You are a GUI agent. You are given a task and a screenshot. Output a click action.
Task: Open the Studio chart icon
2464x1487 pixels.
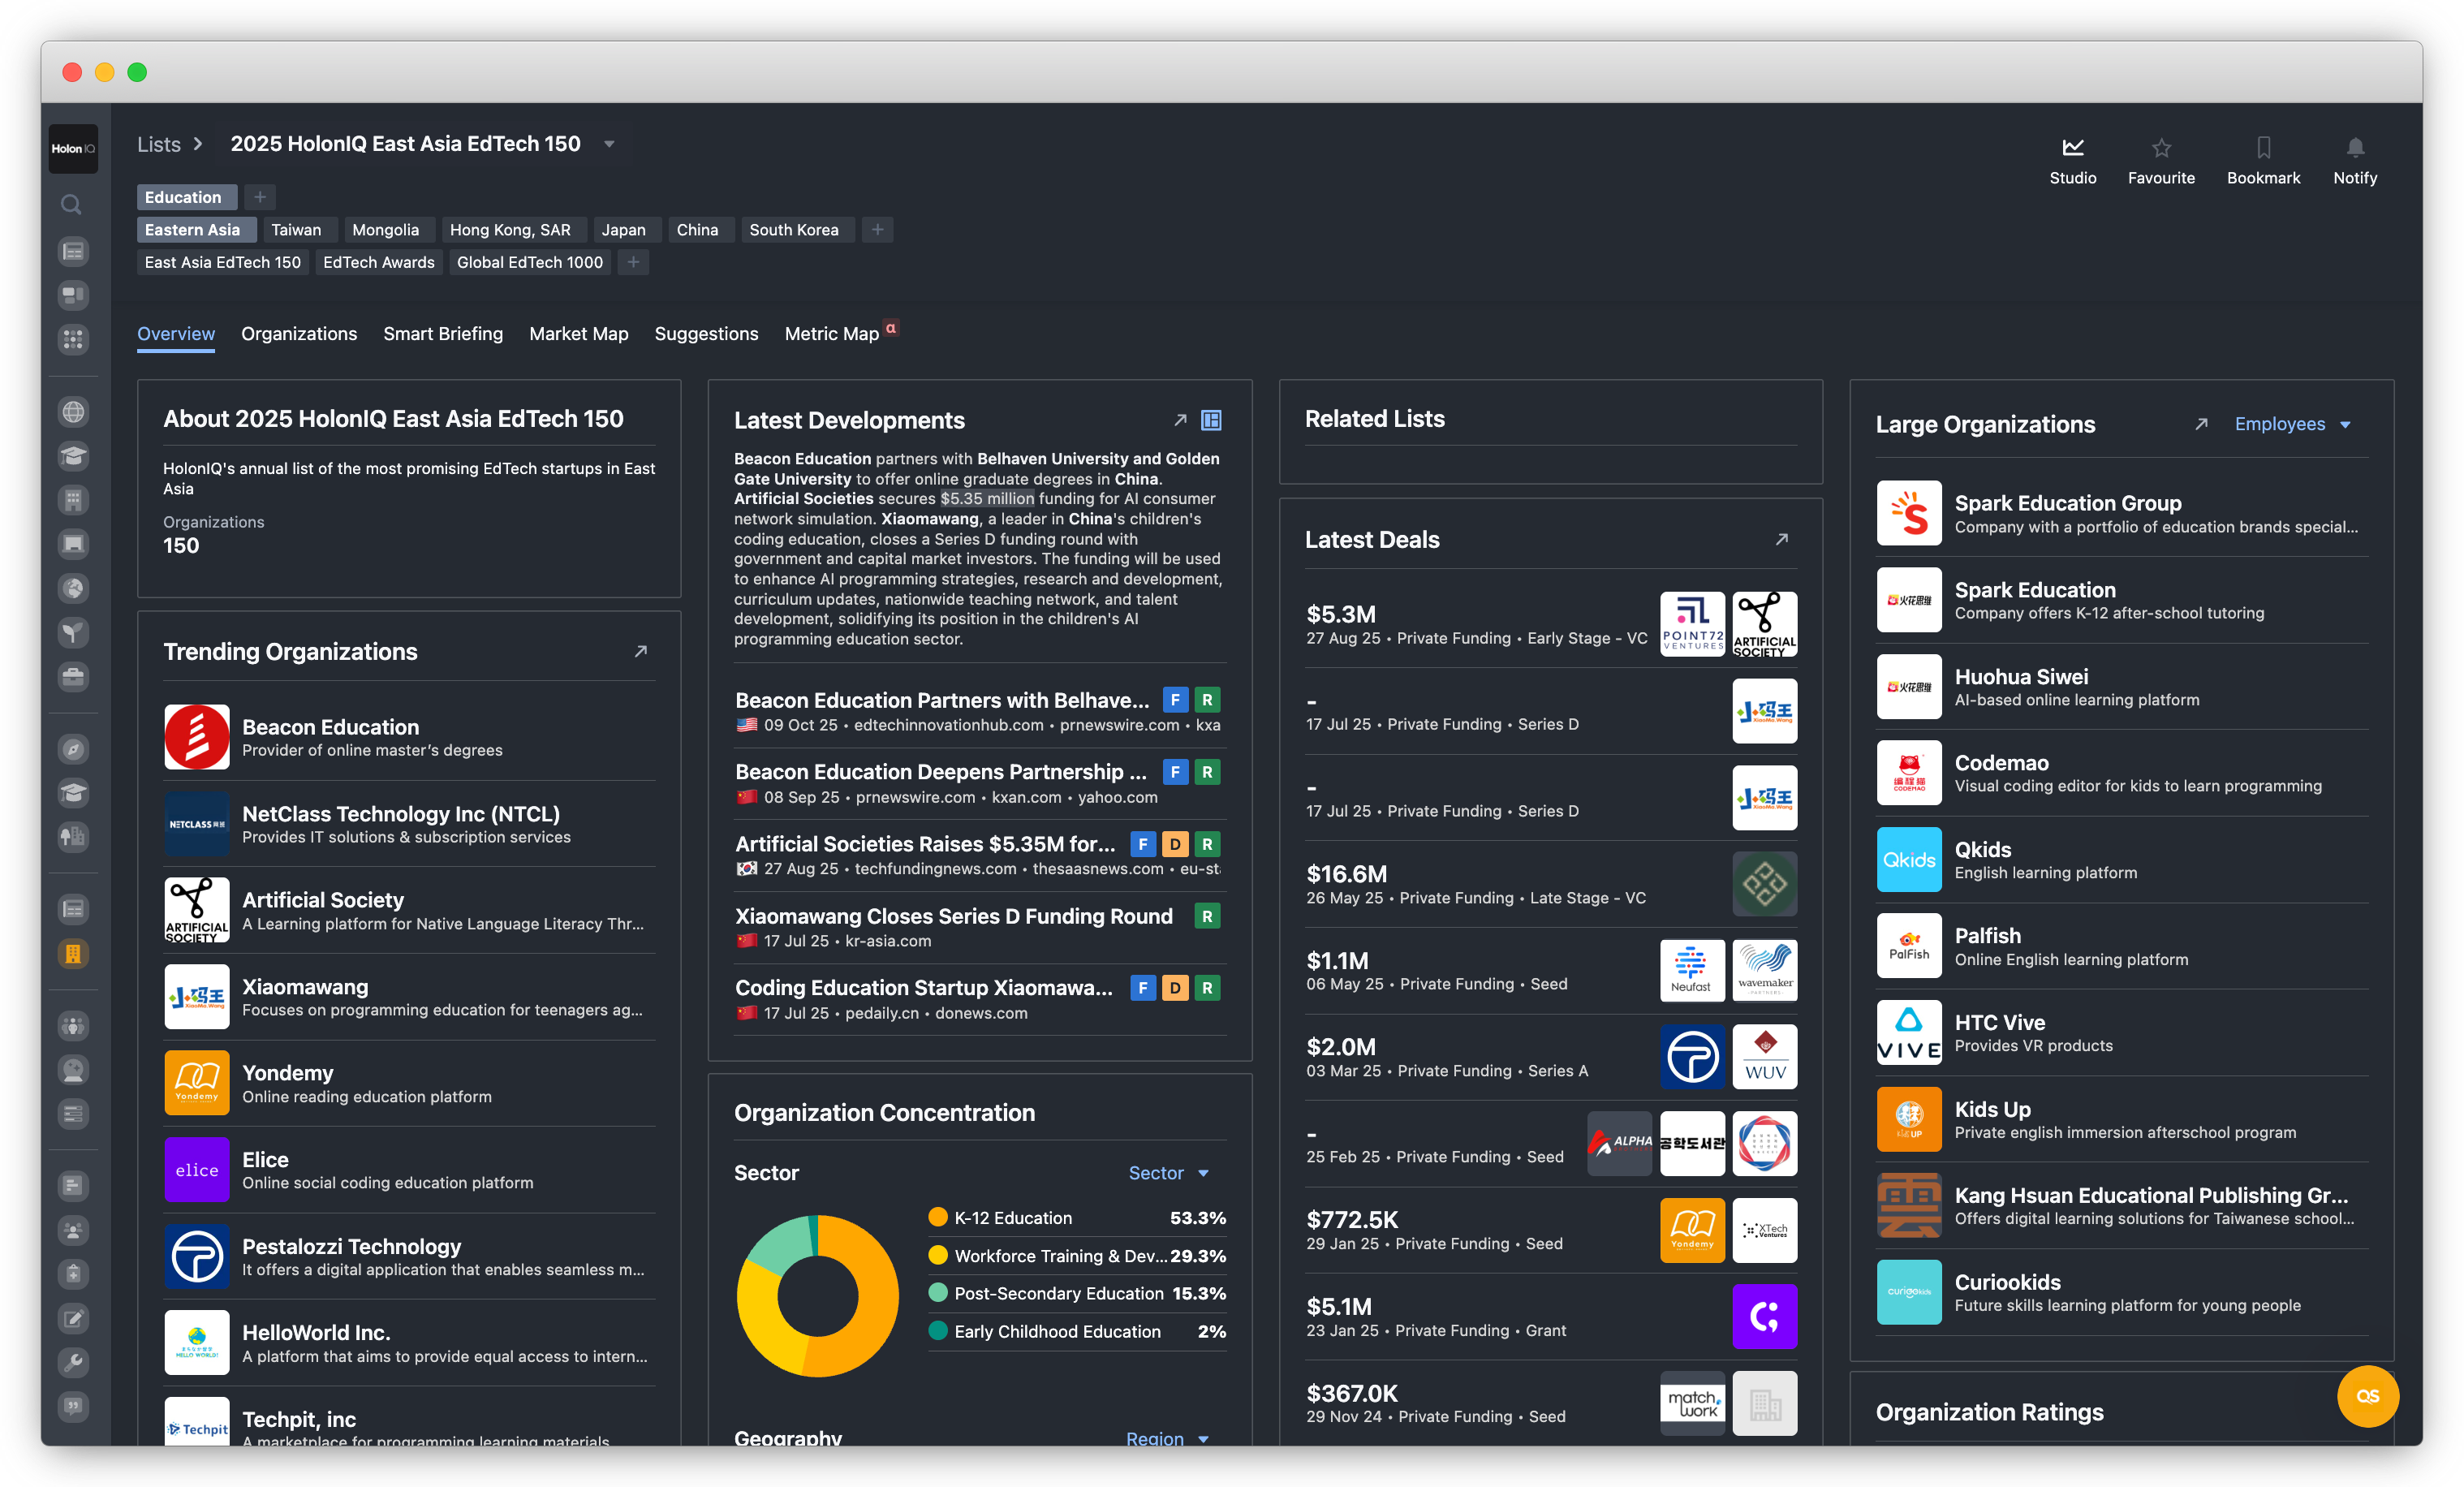pyautogui.click(x=2072, y=148)
